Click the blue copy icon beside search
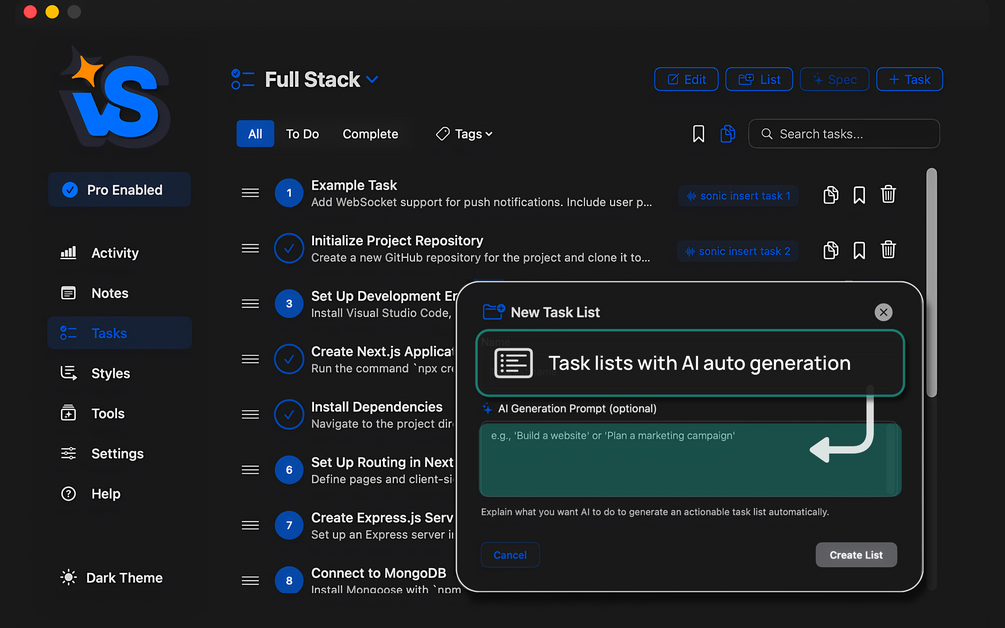 tap(728, 134)
